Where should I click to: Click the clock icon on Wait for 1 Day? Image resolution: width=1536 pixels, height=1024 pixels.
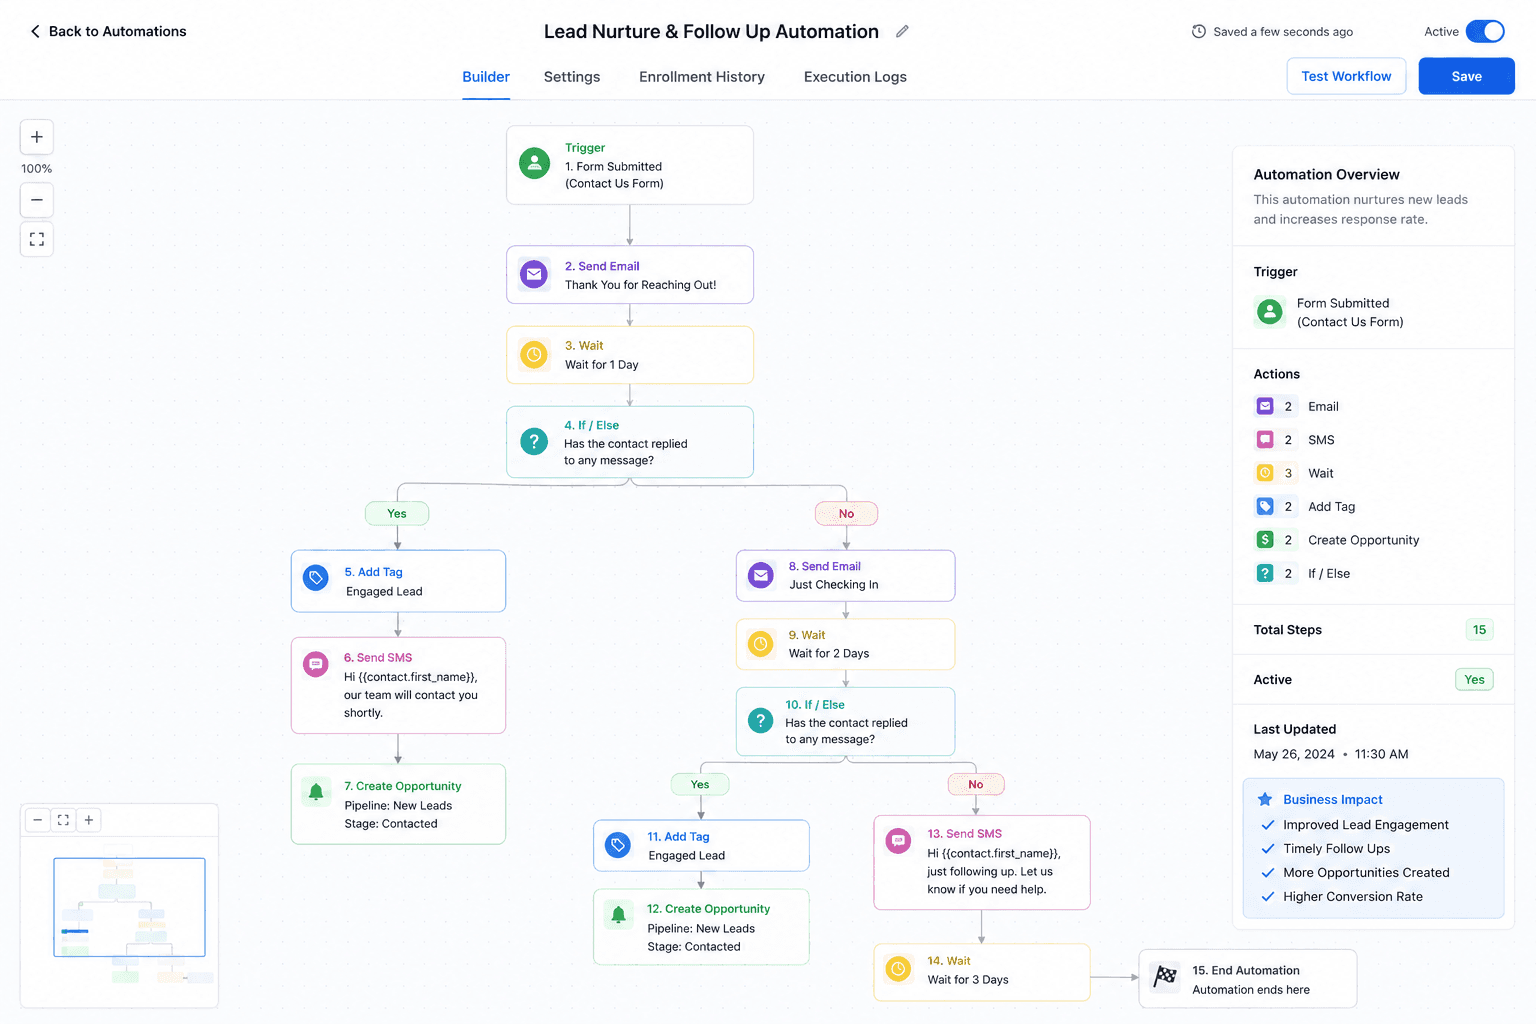click(534, 354)
